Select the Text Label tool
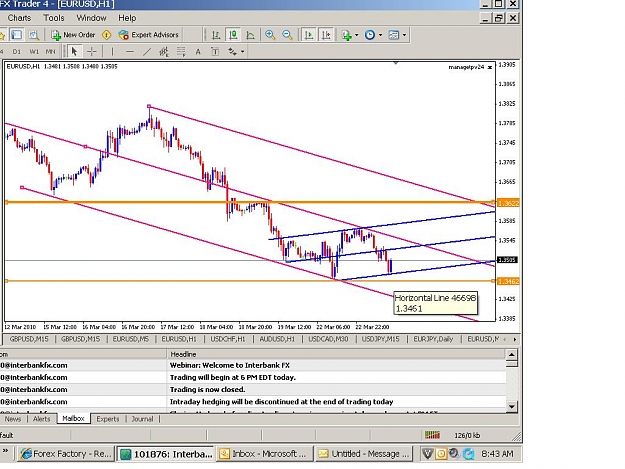The image size is (625, 469). (215, 51)
